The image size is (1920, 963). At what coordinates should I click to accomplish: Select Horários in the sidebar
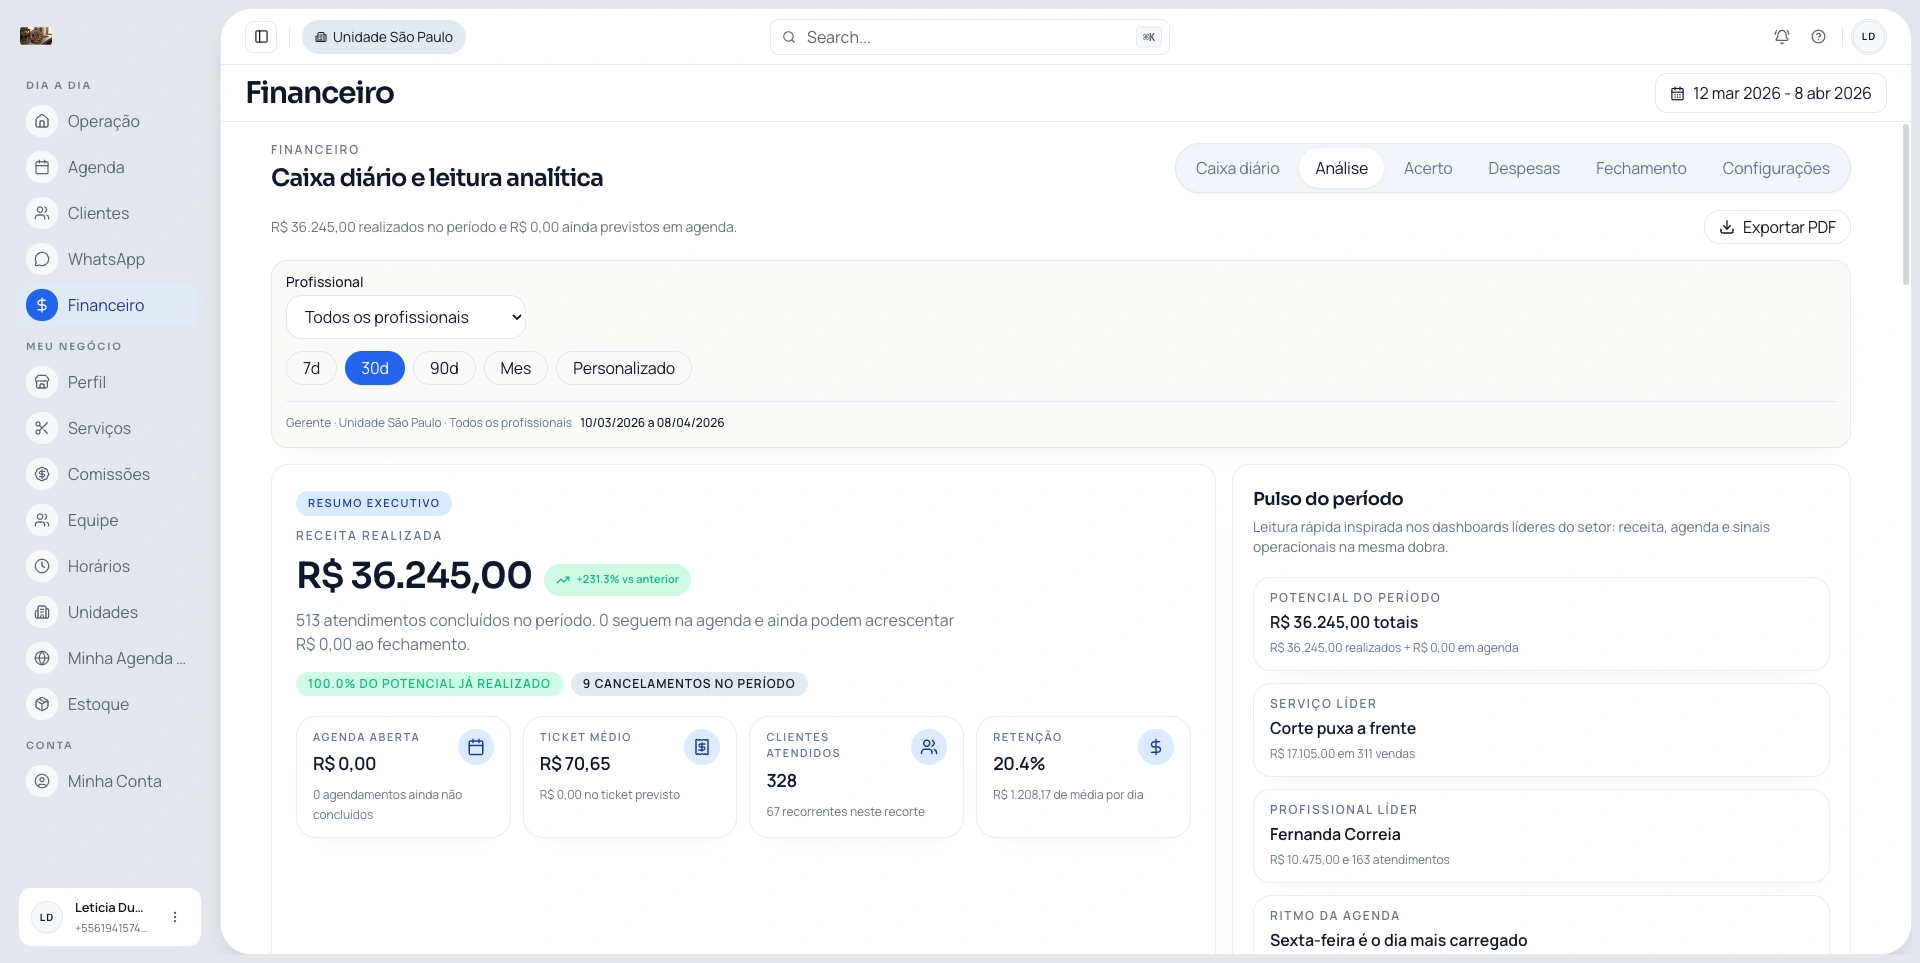coord(98,566)
